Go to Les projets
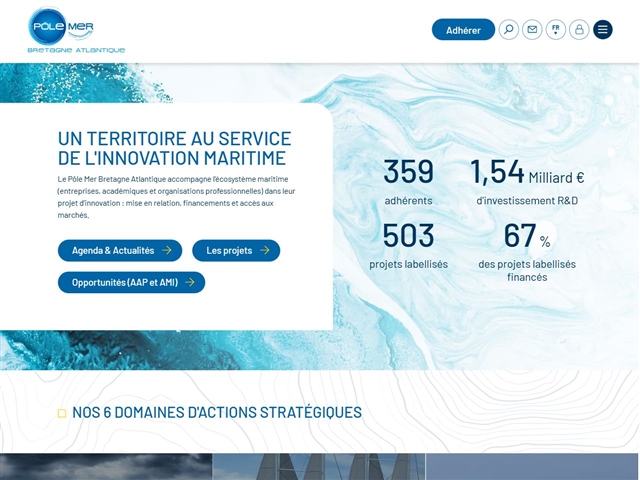Viewport: 640px width, 480px height. [x=236, y=251]
